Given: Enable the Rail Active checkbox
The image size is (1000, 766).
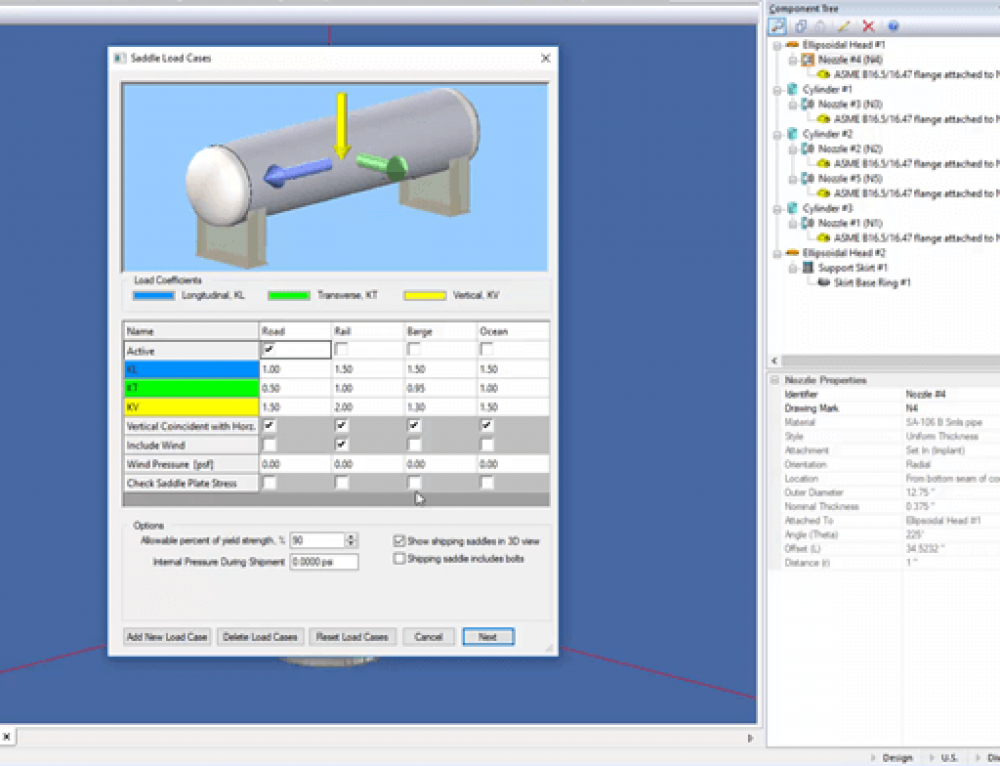Looking at the screenshot, I should coord(342,349).
